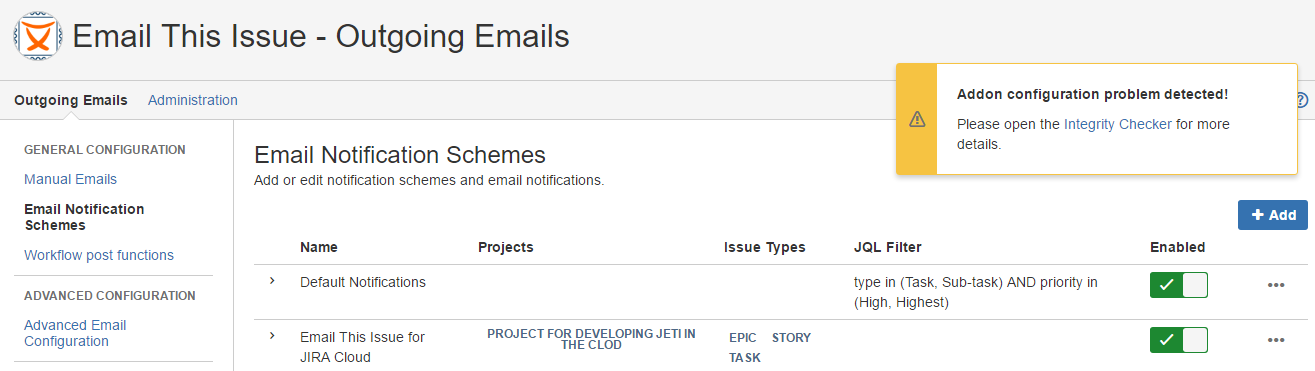Click Email This Issue for JIRA Cloud name
This screenshot has height=371, width=1315.
[362, 347]
